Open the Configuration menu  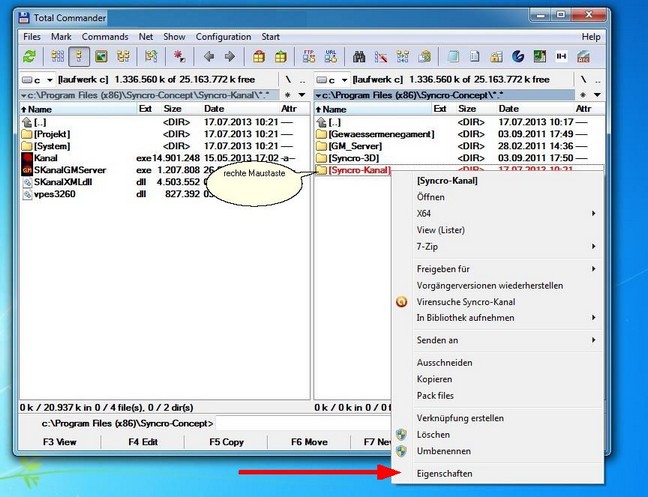point(223,37)
